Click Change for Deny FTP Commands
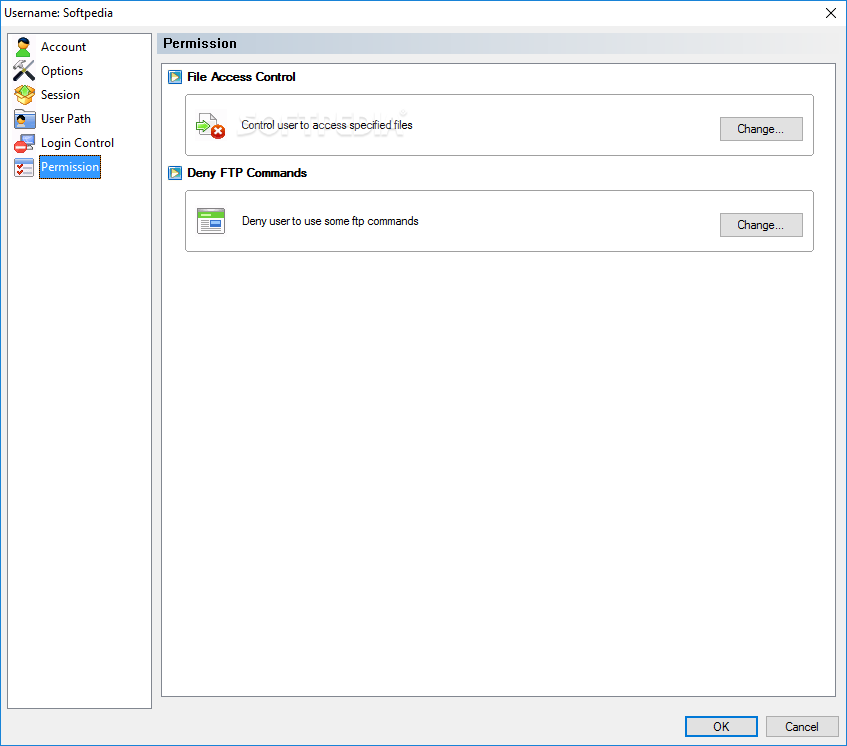This screenshot has height=746, width=847. (x=761, y=225)
